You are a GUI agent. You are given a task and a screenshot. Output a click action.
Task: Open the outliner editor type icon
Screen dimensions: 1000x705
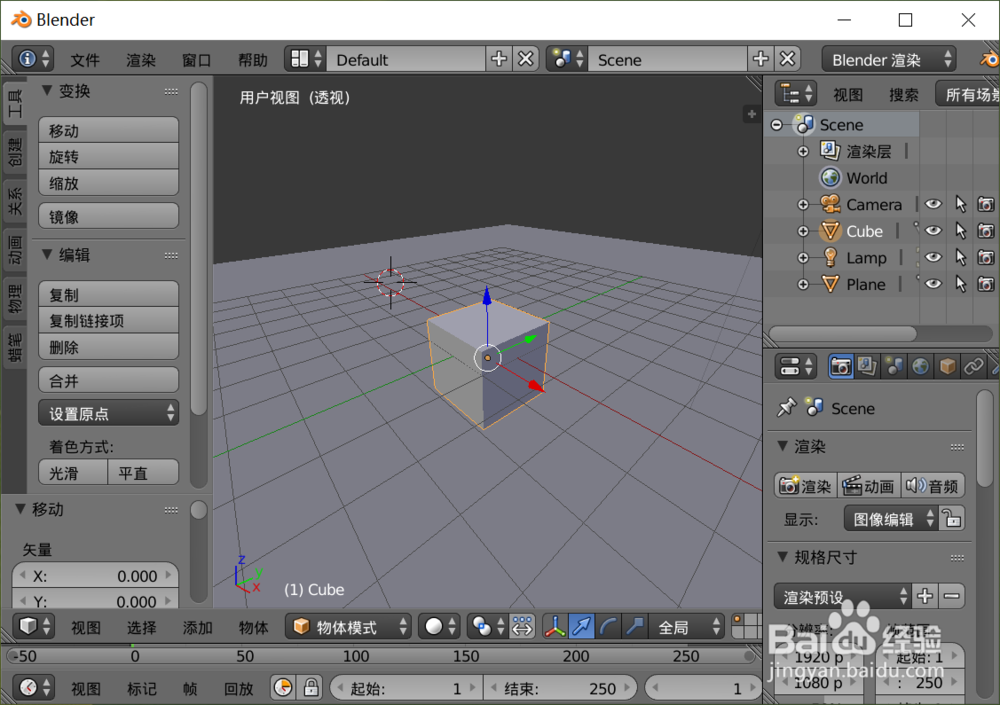pyautogui.click(x=795, y=94)
